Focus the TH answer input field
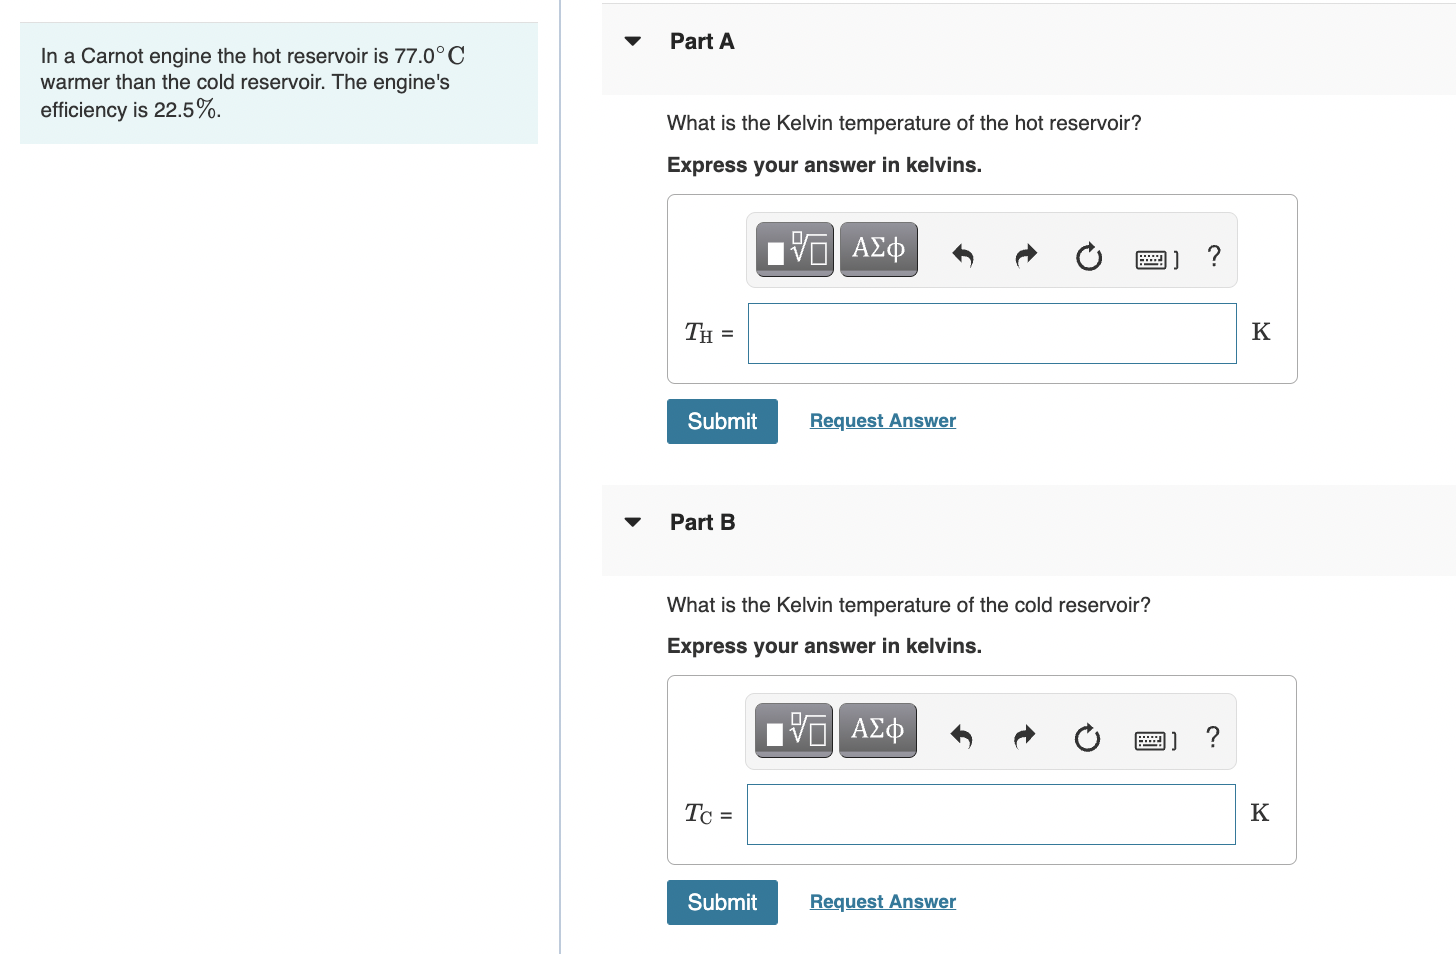This screenshot has width=1456, height=954. pos(992,333)
